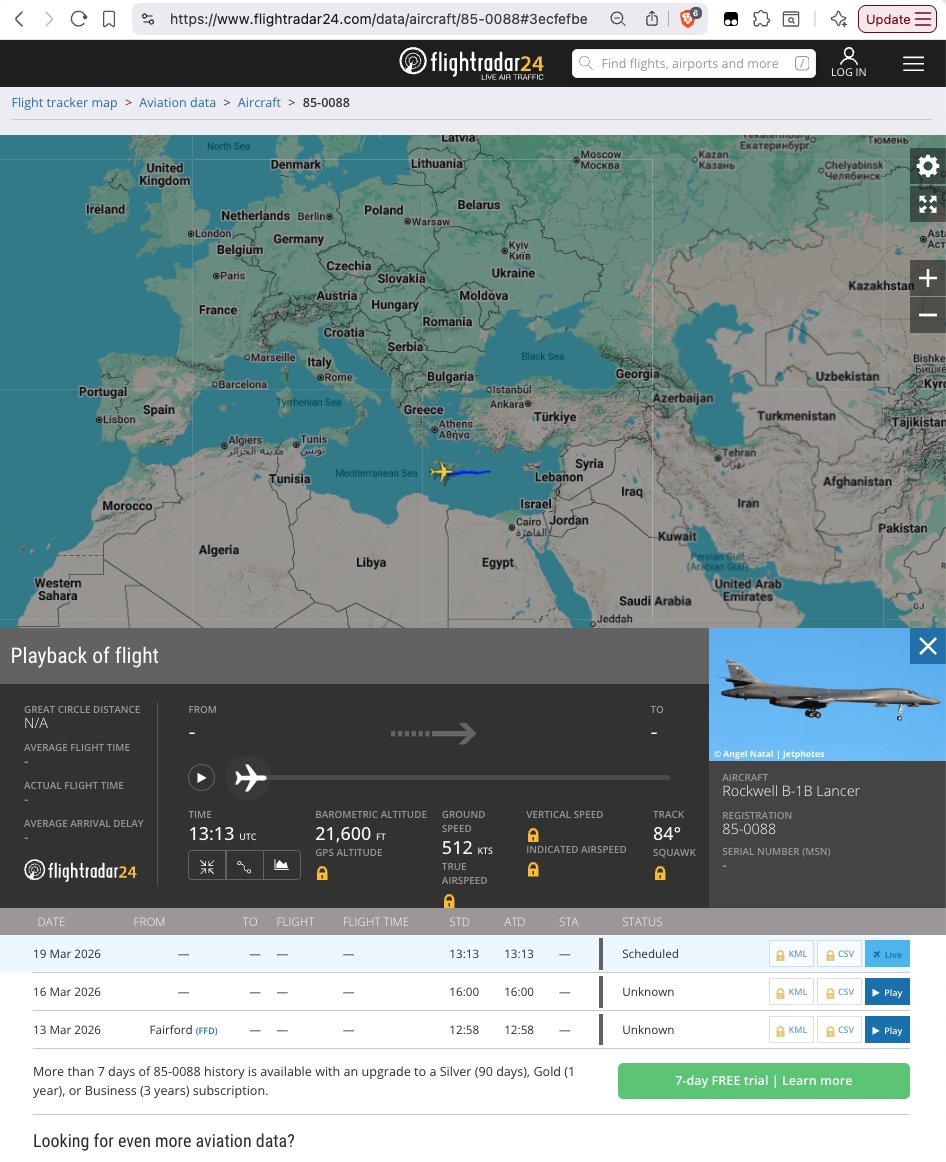Open the browser extensions puzzle icon
The image size is (946, 1162).
point(762,19)
